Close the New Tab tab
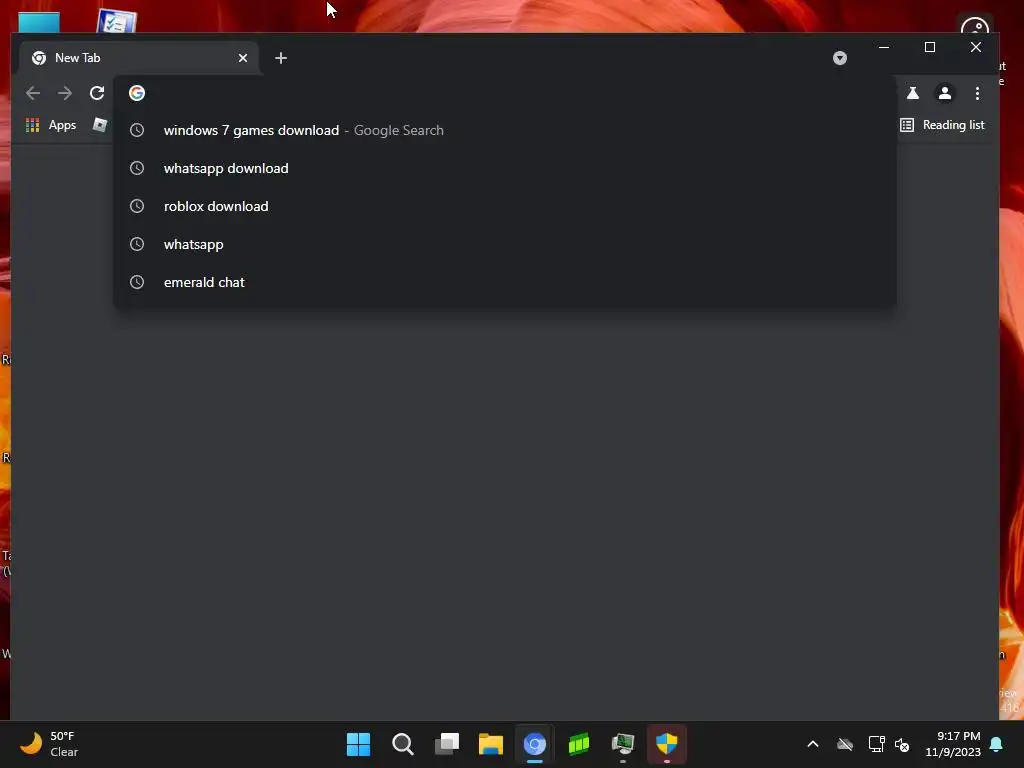The width and height of the screenshot is (1024, 768). click(x=243, y=58)
